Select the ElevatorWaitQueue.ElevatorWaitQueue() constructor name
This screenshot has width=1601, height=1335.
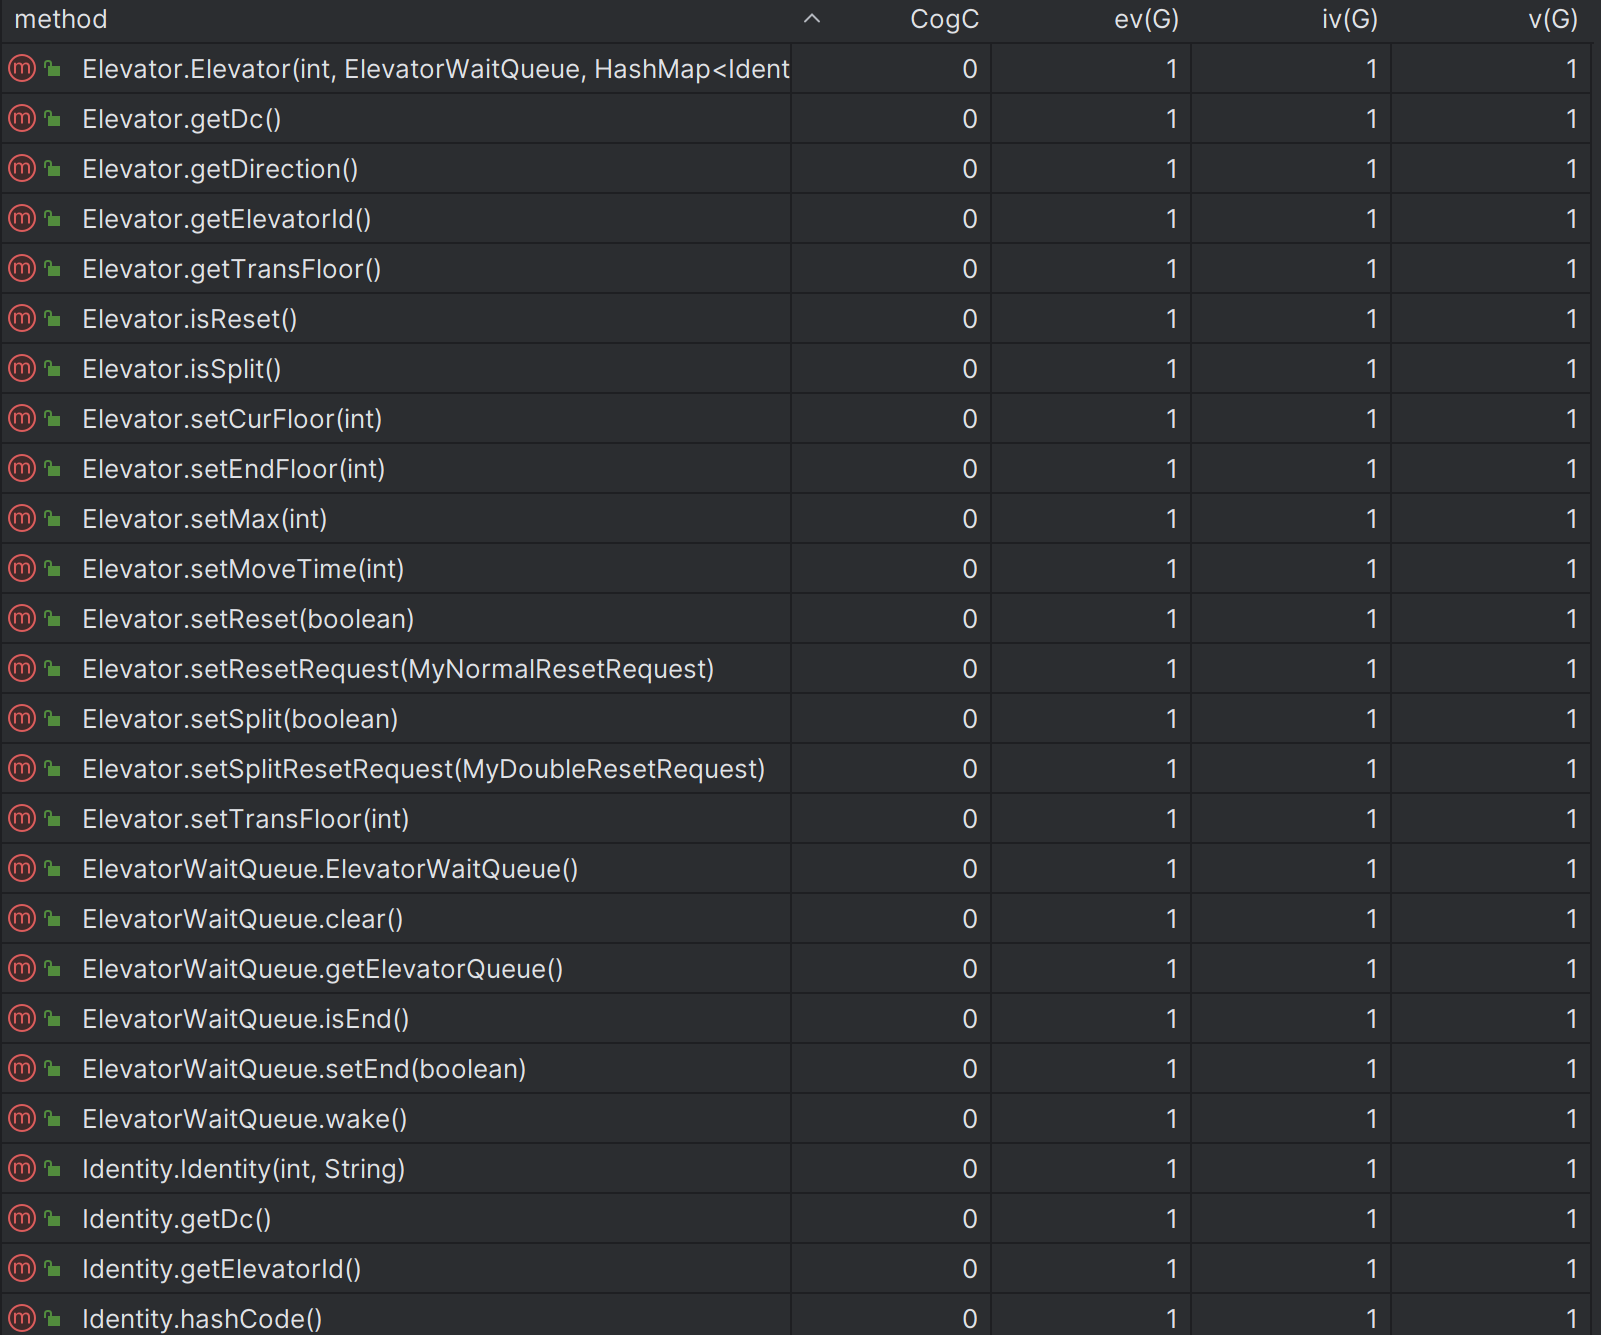pyautogui.click(x=330, y=869)
